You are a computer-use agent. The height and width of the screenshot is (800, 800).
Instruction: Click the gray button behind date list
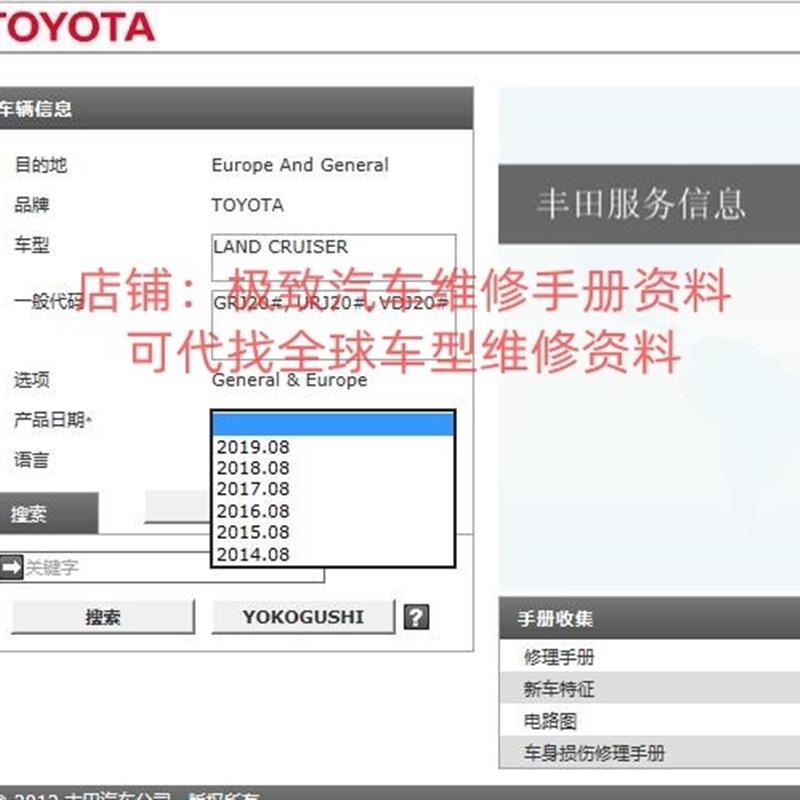[178, 507]
